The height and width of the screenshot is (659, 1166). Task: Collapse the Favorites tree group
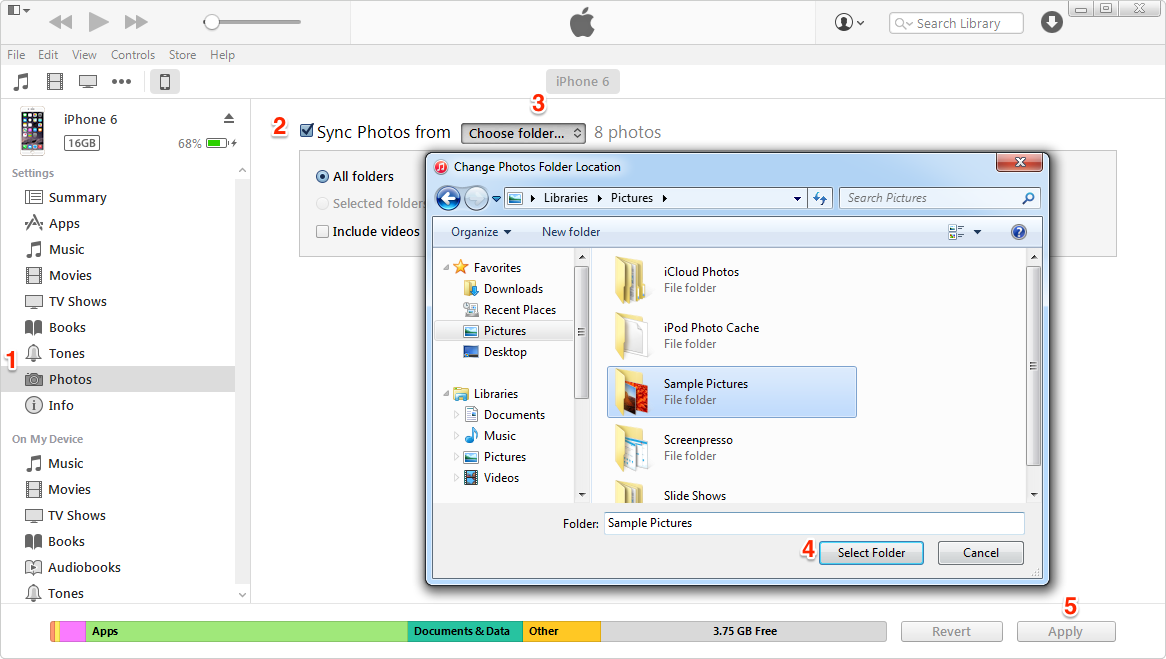click(446, 267)
